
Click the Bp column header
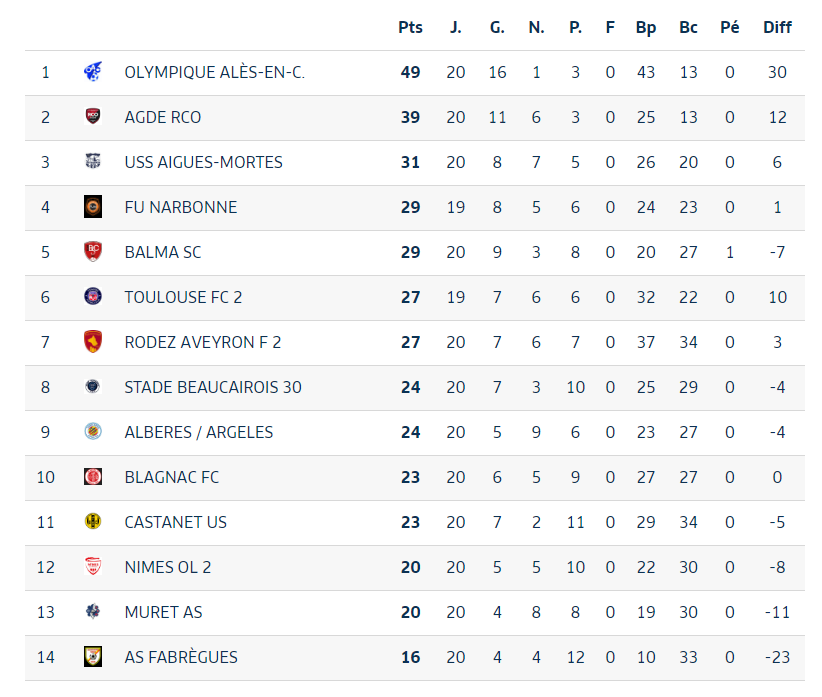646,28
